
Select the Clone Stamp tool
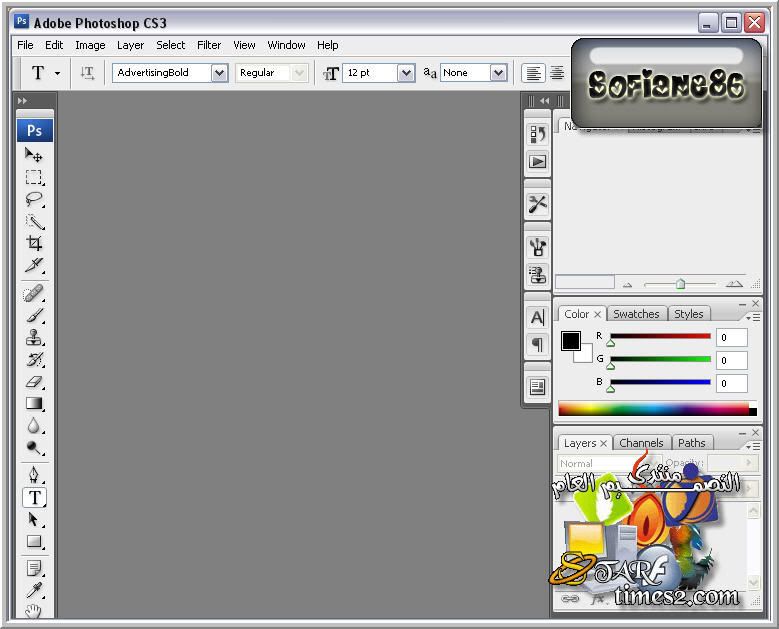coord(34,337)
